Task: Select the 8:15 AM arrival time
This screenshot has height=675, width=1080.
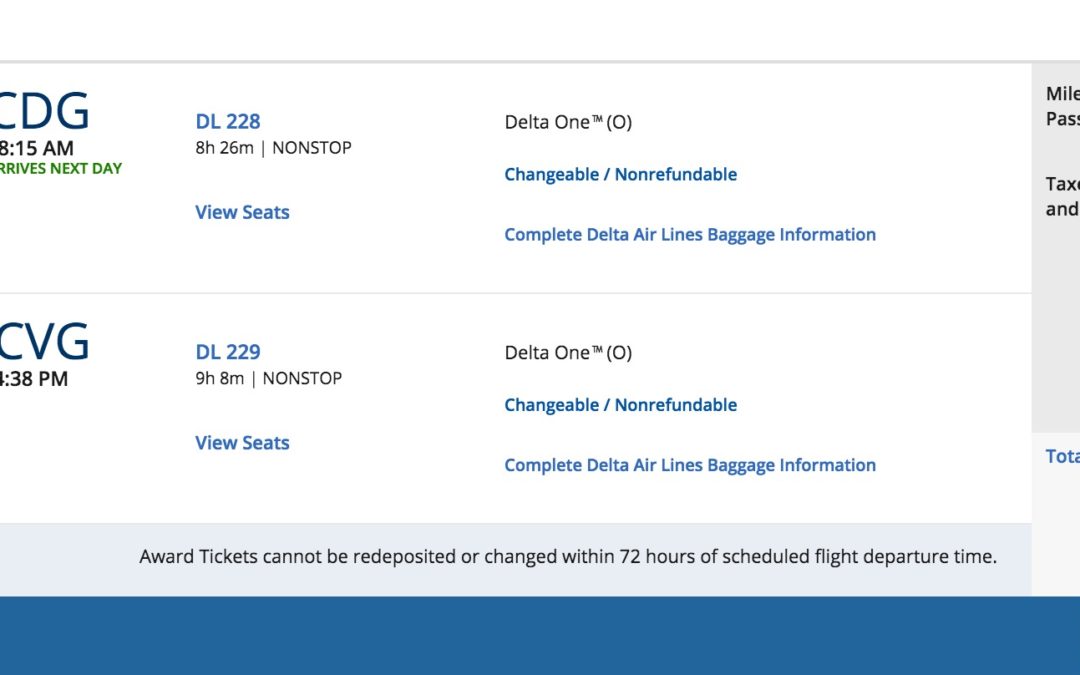Action: [37, 149]
